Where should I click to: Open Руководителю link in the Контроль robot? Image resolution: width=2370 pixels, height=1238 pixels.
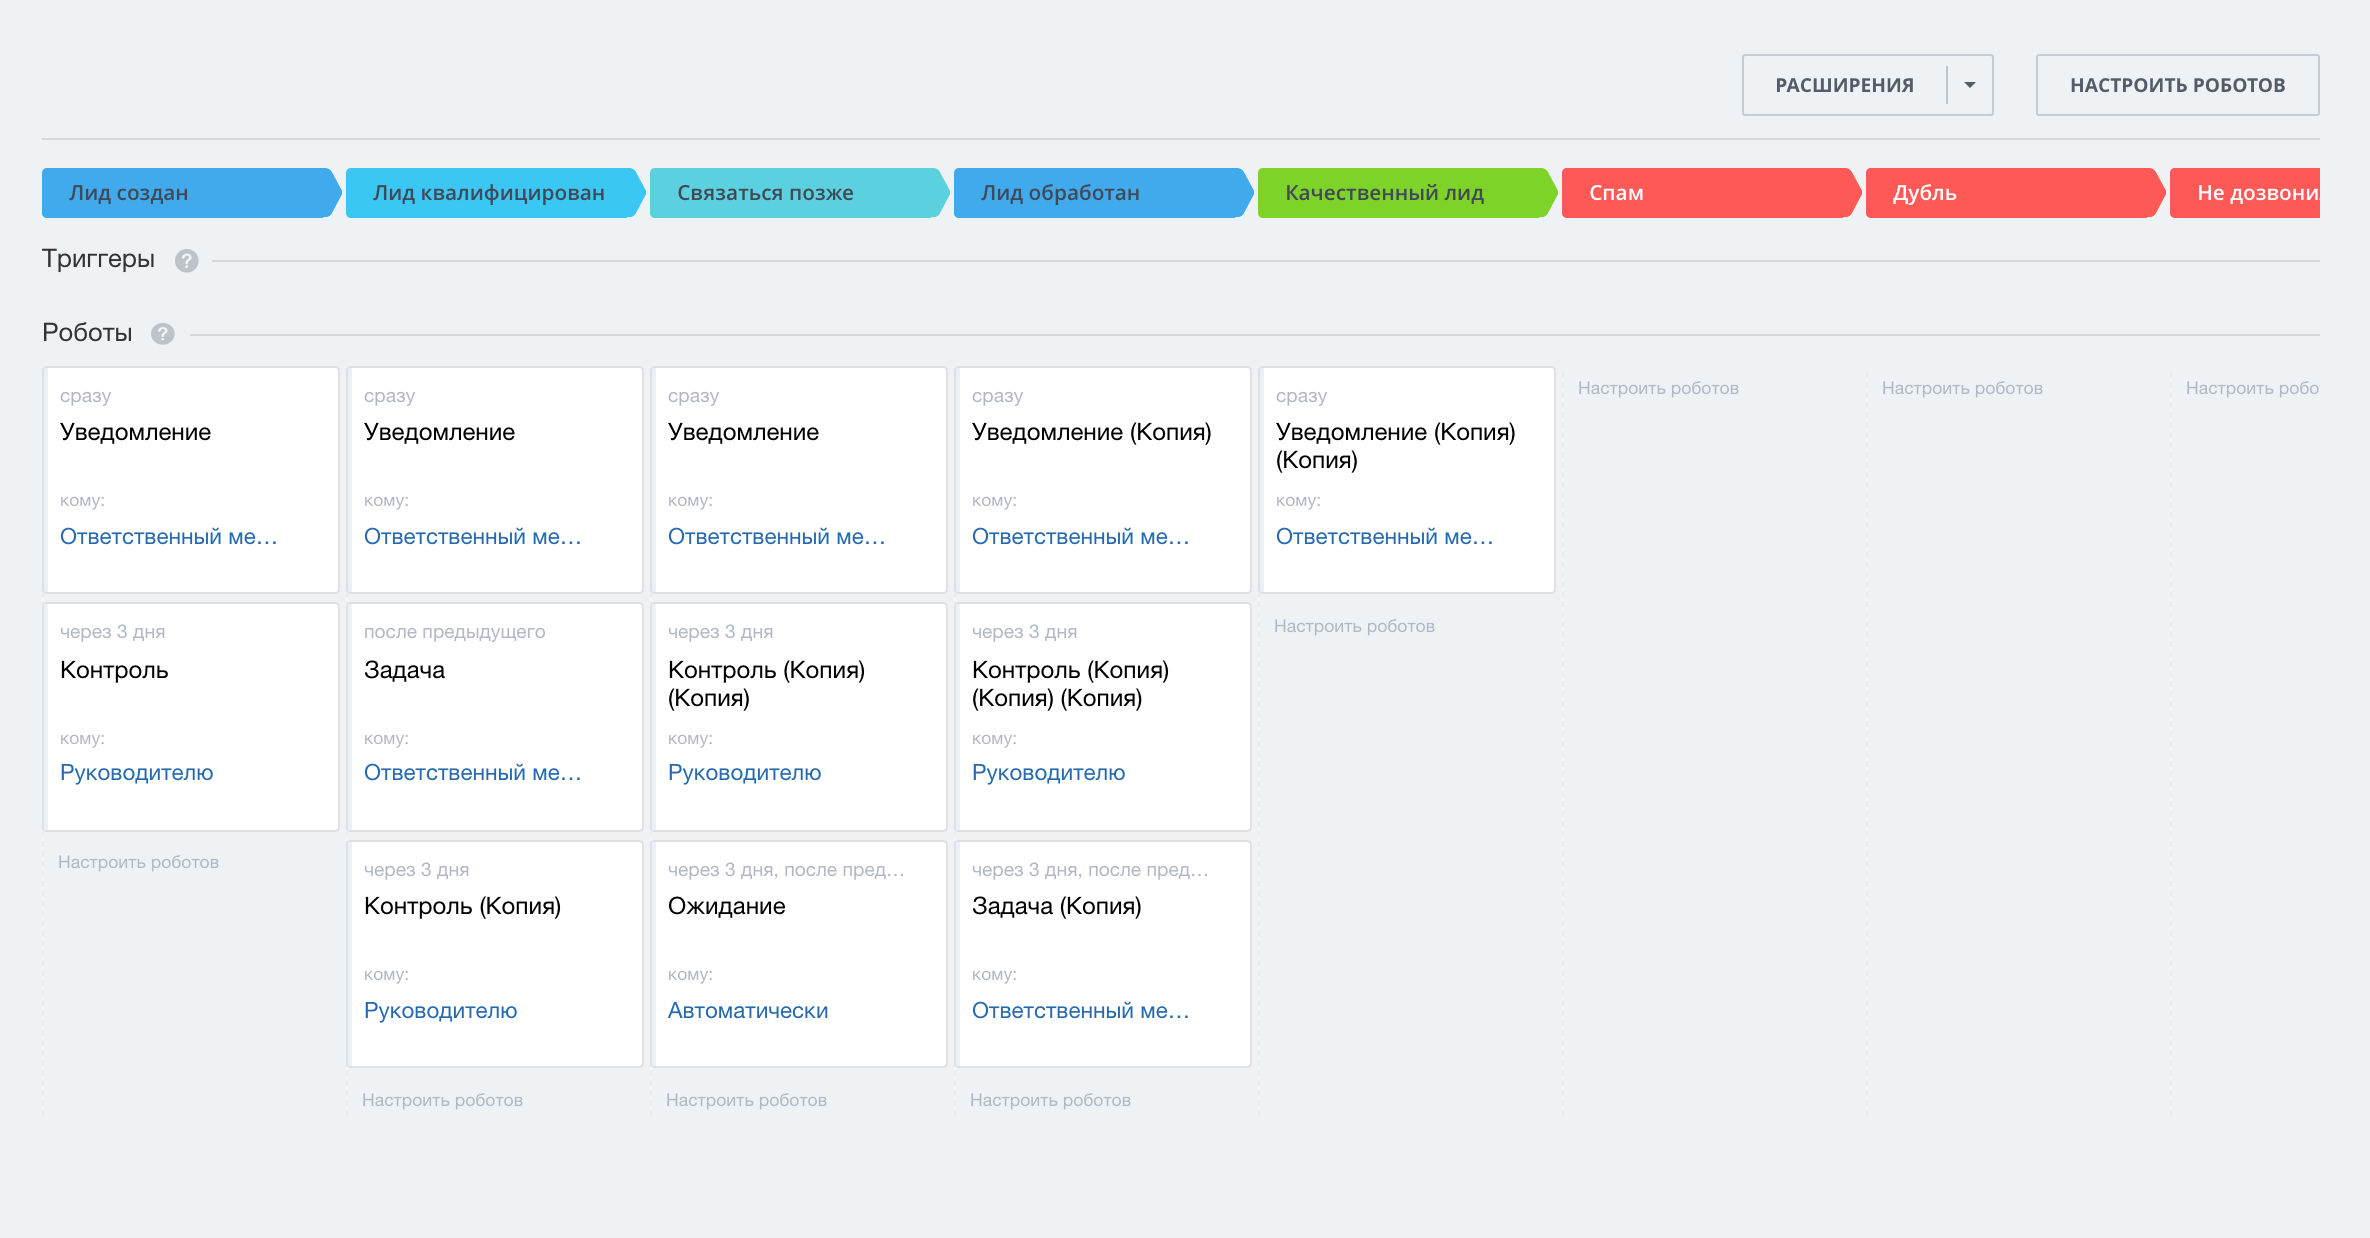point(137,772)
